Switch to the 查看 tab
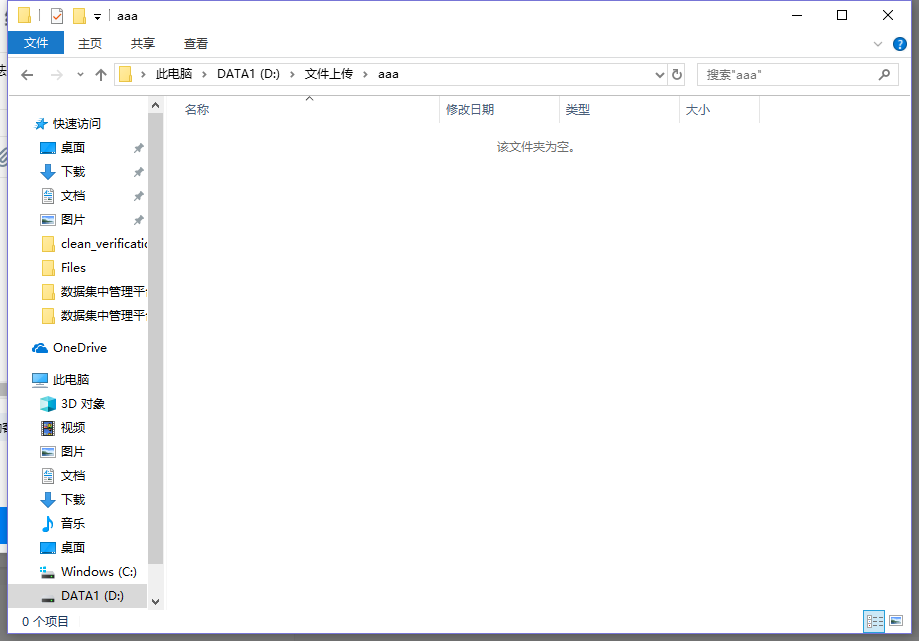This screenshot has width=919, height=641. [196, 43]
